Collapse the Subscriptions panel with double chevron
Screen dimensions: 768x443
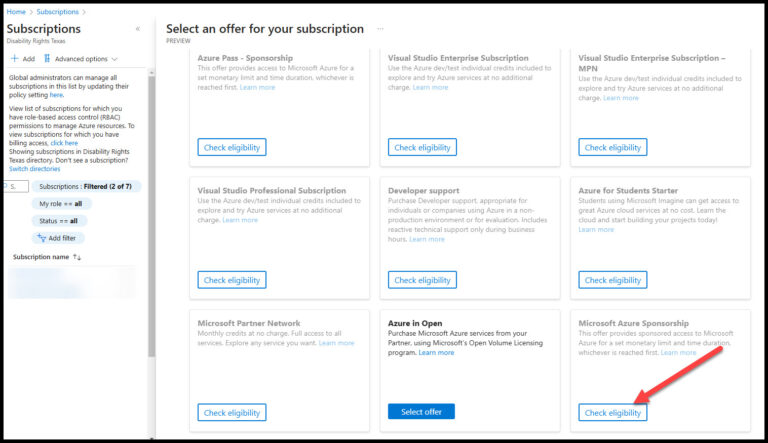click(x=138, y=29)
